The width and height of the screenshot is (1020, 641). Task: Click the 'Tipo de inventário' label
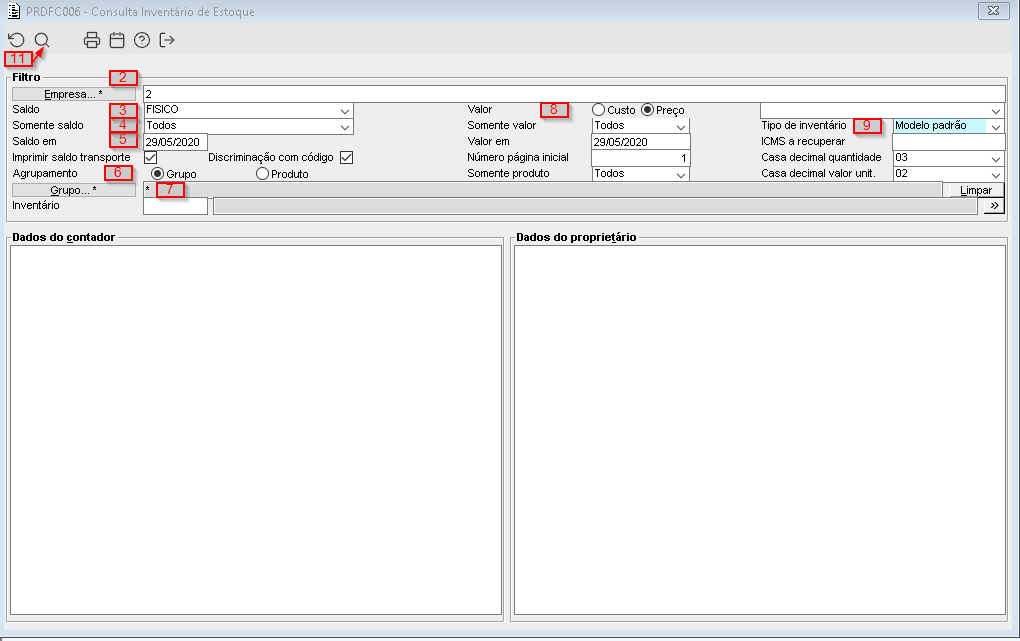click(804, 125)
